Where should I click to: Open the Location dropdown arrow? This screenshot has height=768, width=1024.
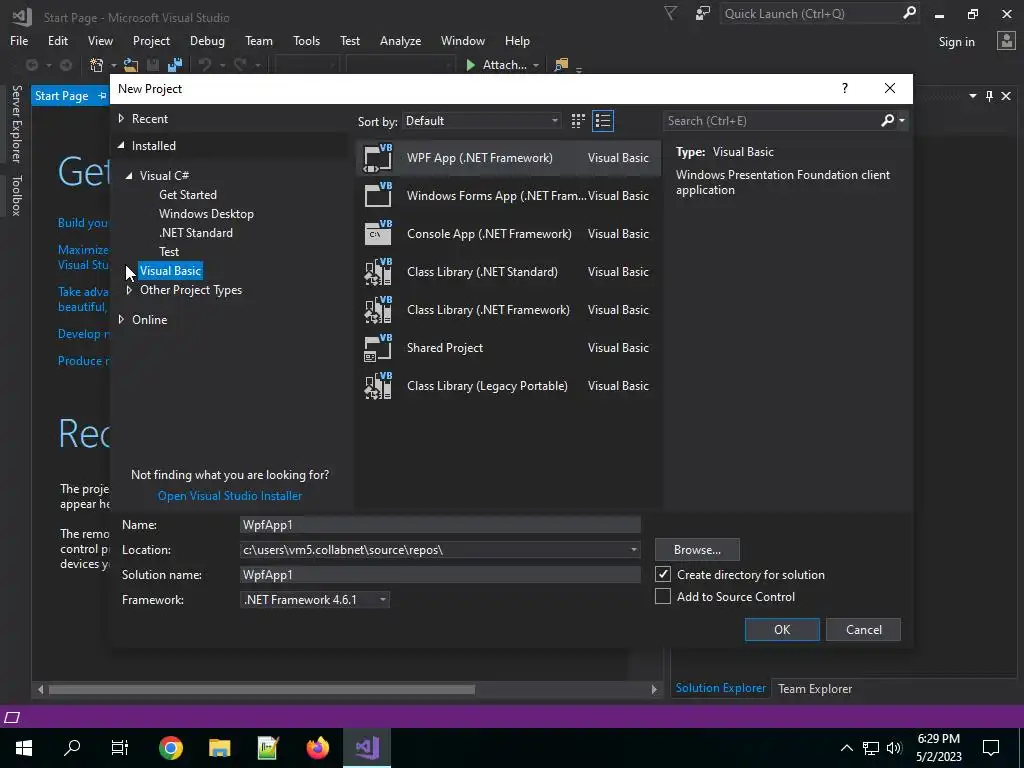tap(633, 550)
